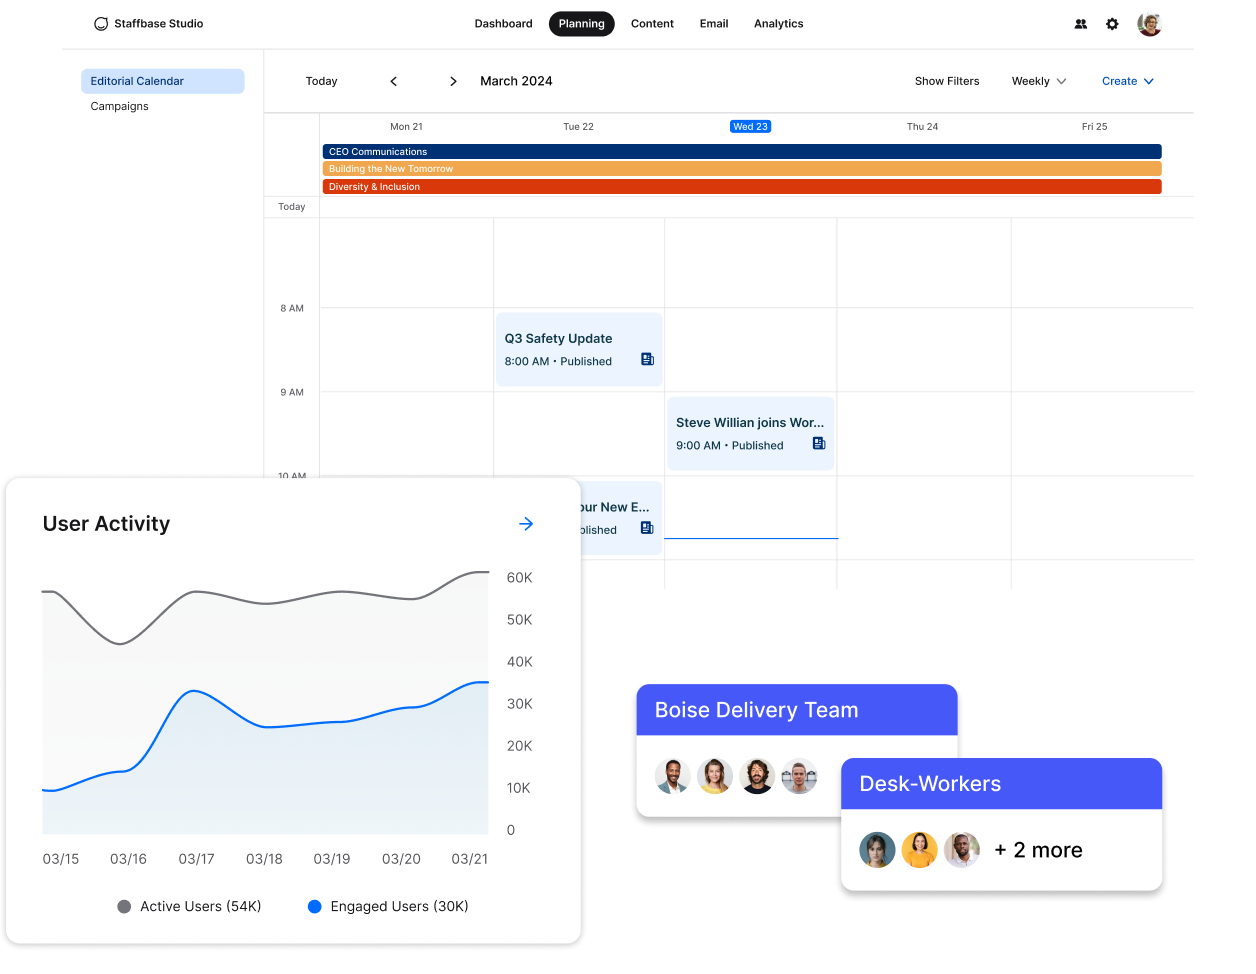Click the back arrow to view previous week
The image size is (1256, 974).
coord(393,81)
